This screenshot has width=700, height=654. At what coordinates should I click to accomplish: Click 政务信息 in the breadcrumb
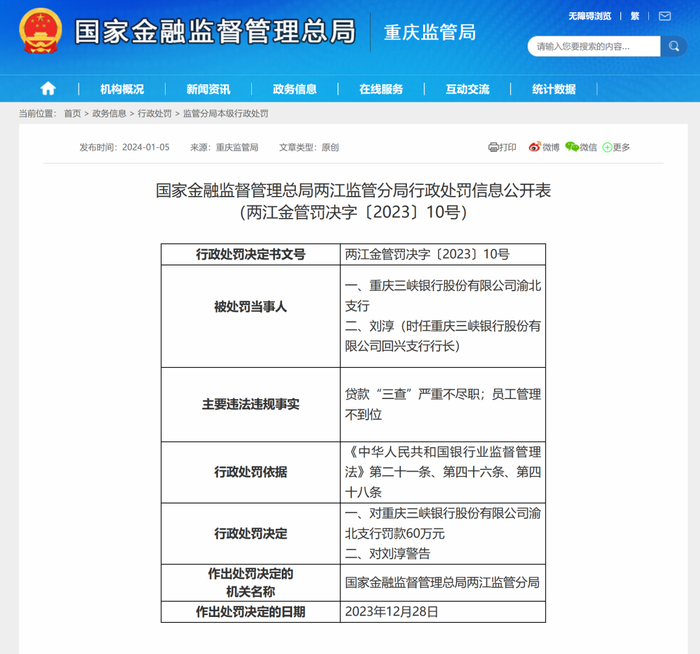(109, 113)
